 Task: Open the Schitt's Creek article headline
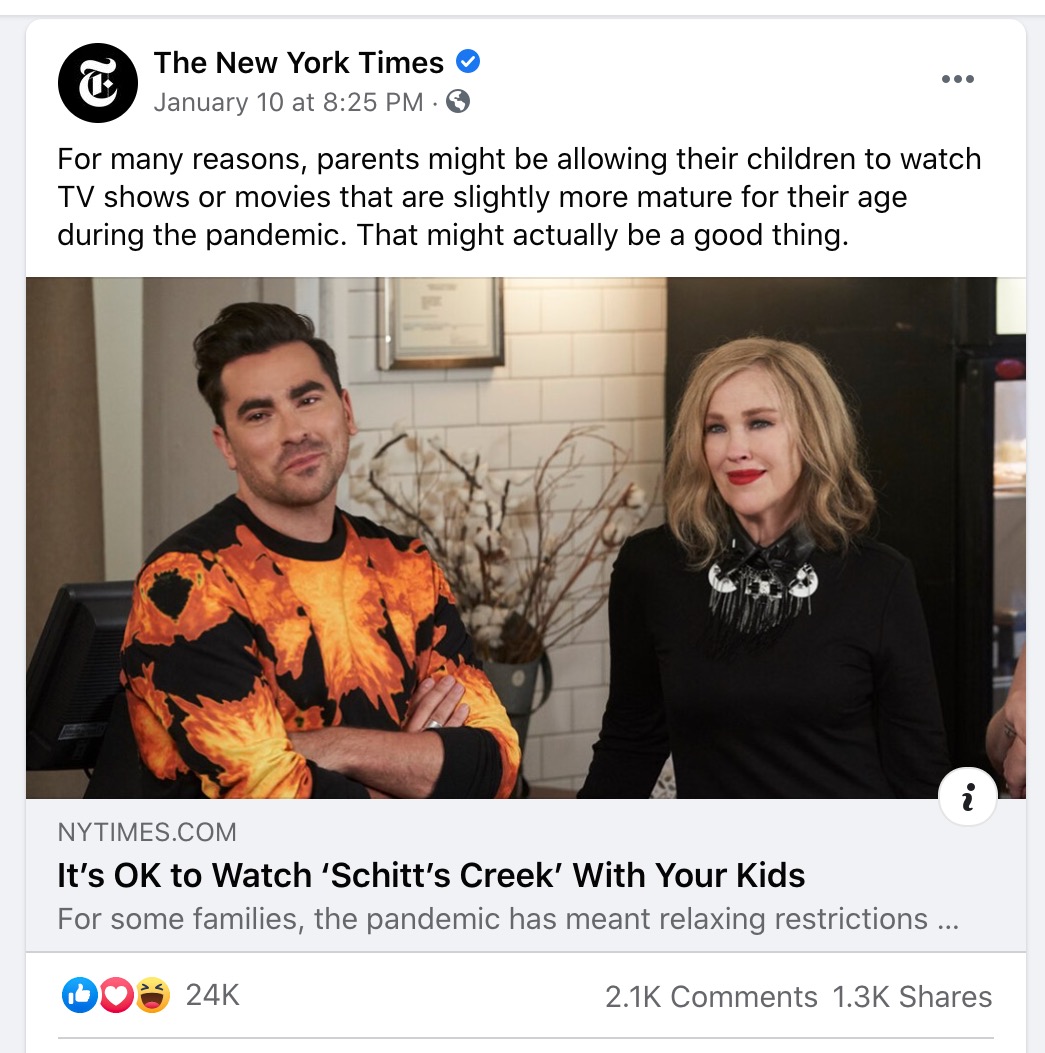click(431, 876)
